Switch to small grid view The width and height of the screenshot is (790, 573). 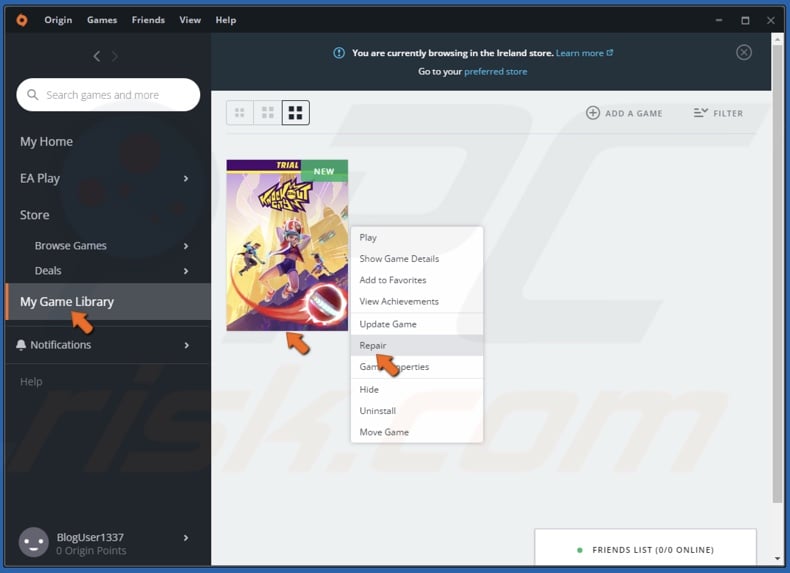(x=240, y=112)
